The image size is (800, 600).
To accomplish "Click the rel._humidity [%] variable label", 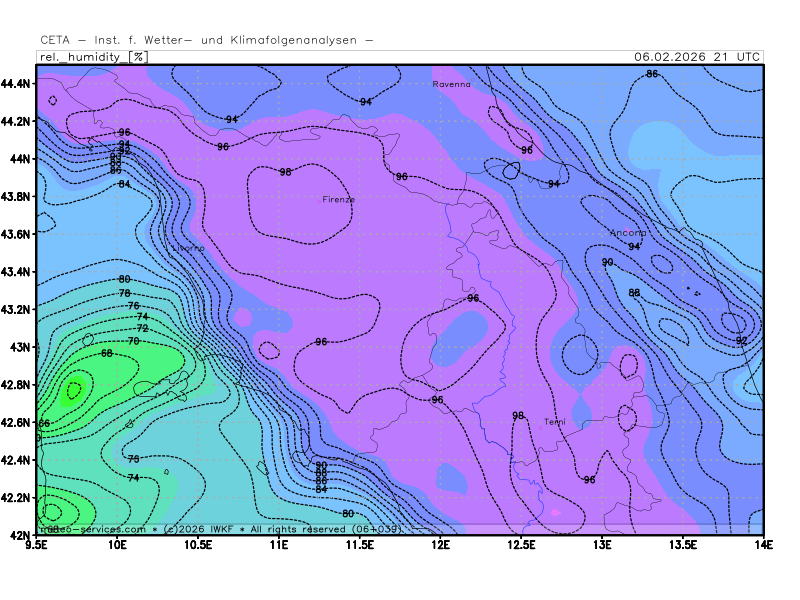I will tap(93, 57).
